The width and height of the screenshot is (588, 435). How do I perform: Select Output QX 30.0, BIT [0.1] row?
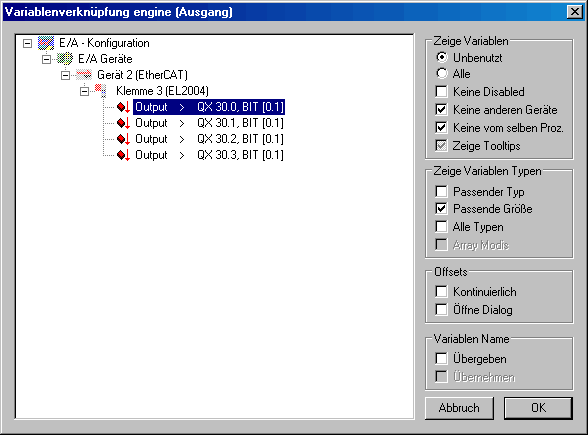point(209,107)
